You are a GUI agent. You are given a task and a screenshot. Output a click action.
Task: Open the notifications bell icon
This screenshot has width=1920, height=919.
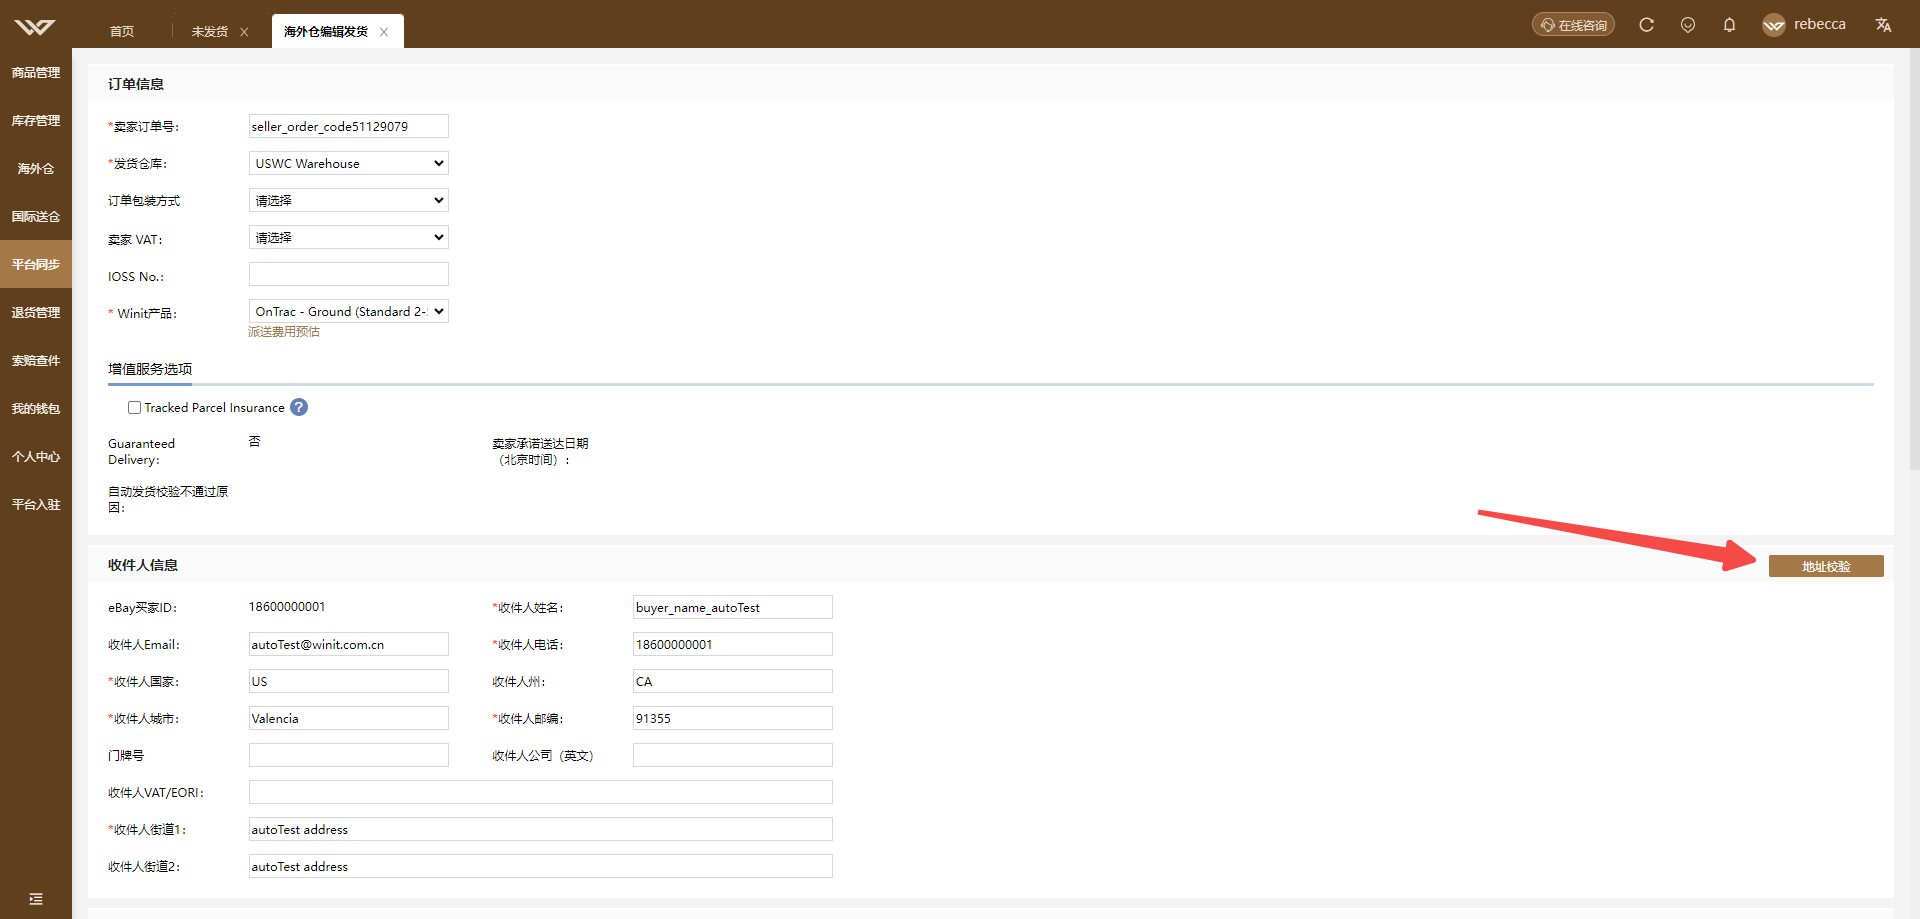coord(1729,25)
